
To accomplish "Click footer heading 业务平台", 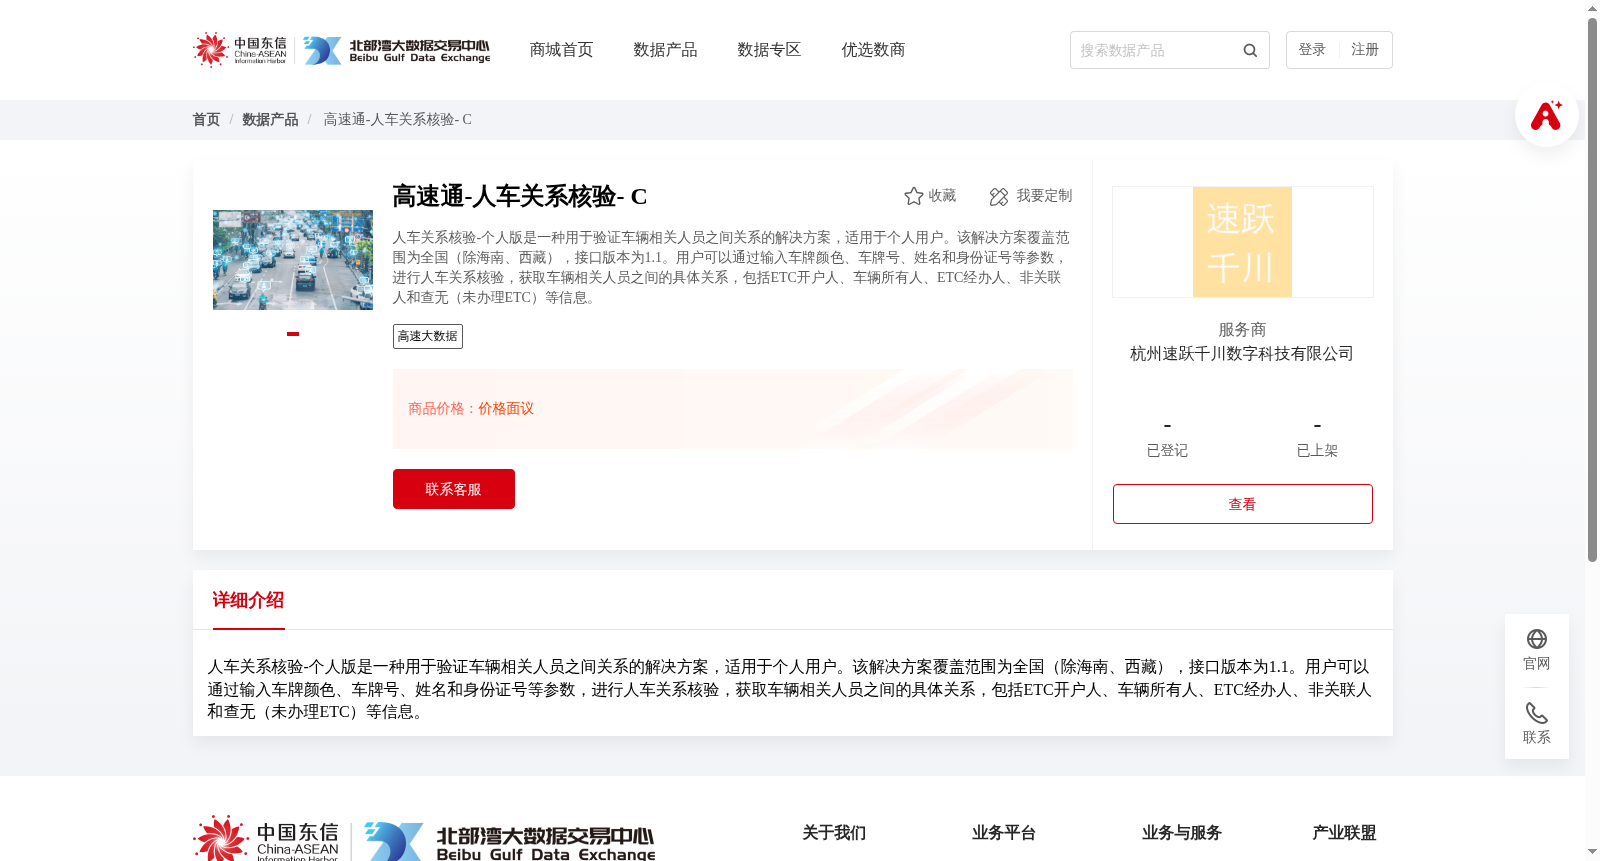I will (1004, 833).
